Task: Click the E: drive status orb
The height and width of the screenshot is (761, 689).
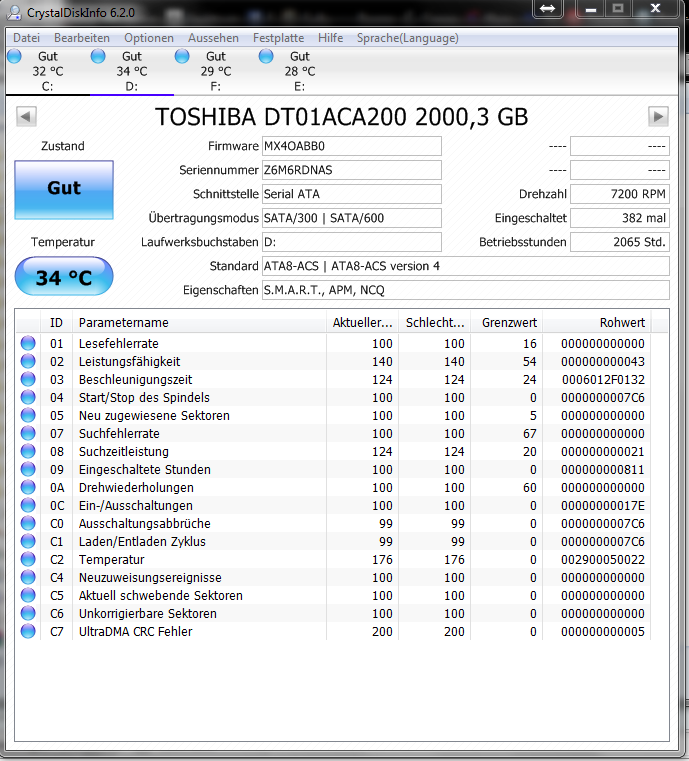Action: pos(266,56)
